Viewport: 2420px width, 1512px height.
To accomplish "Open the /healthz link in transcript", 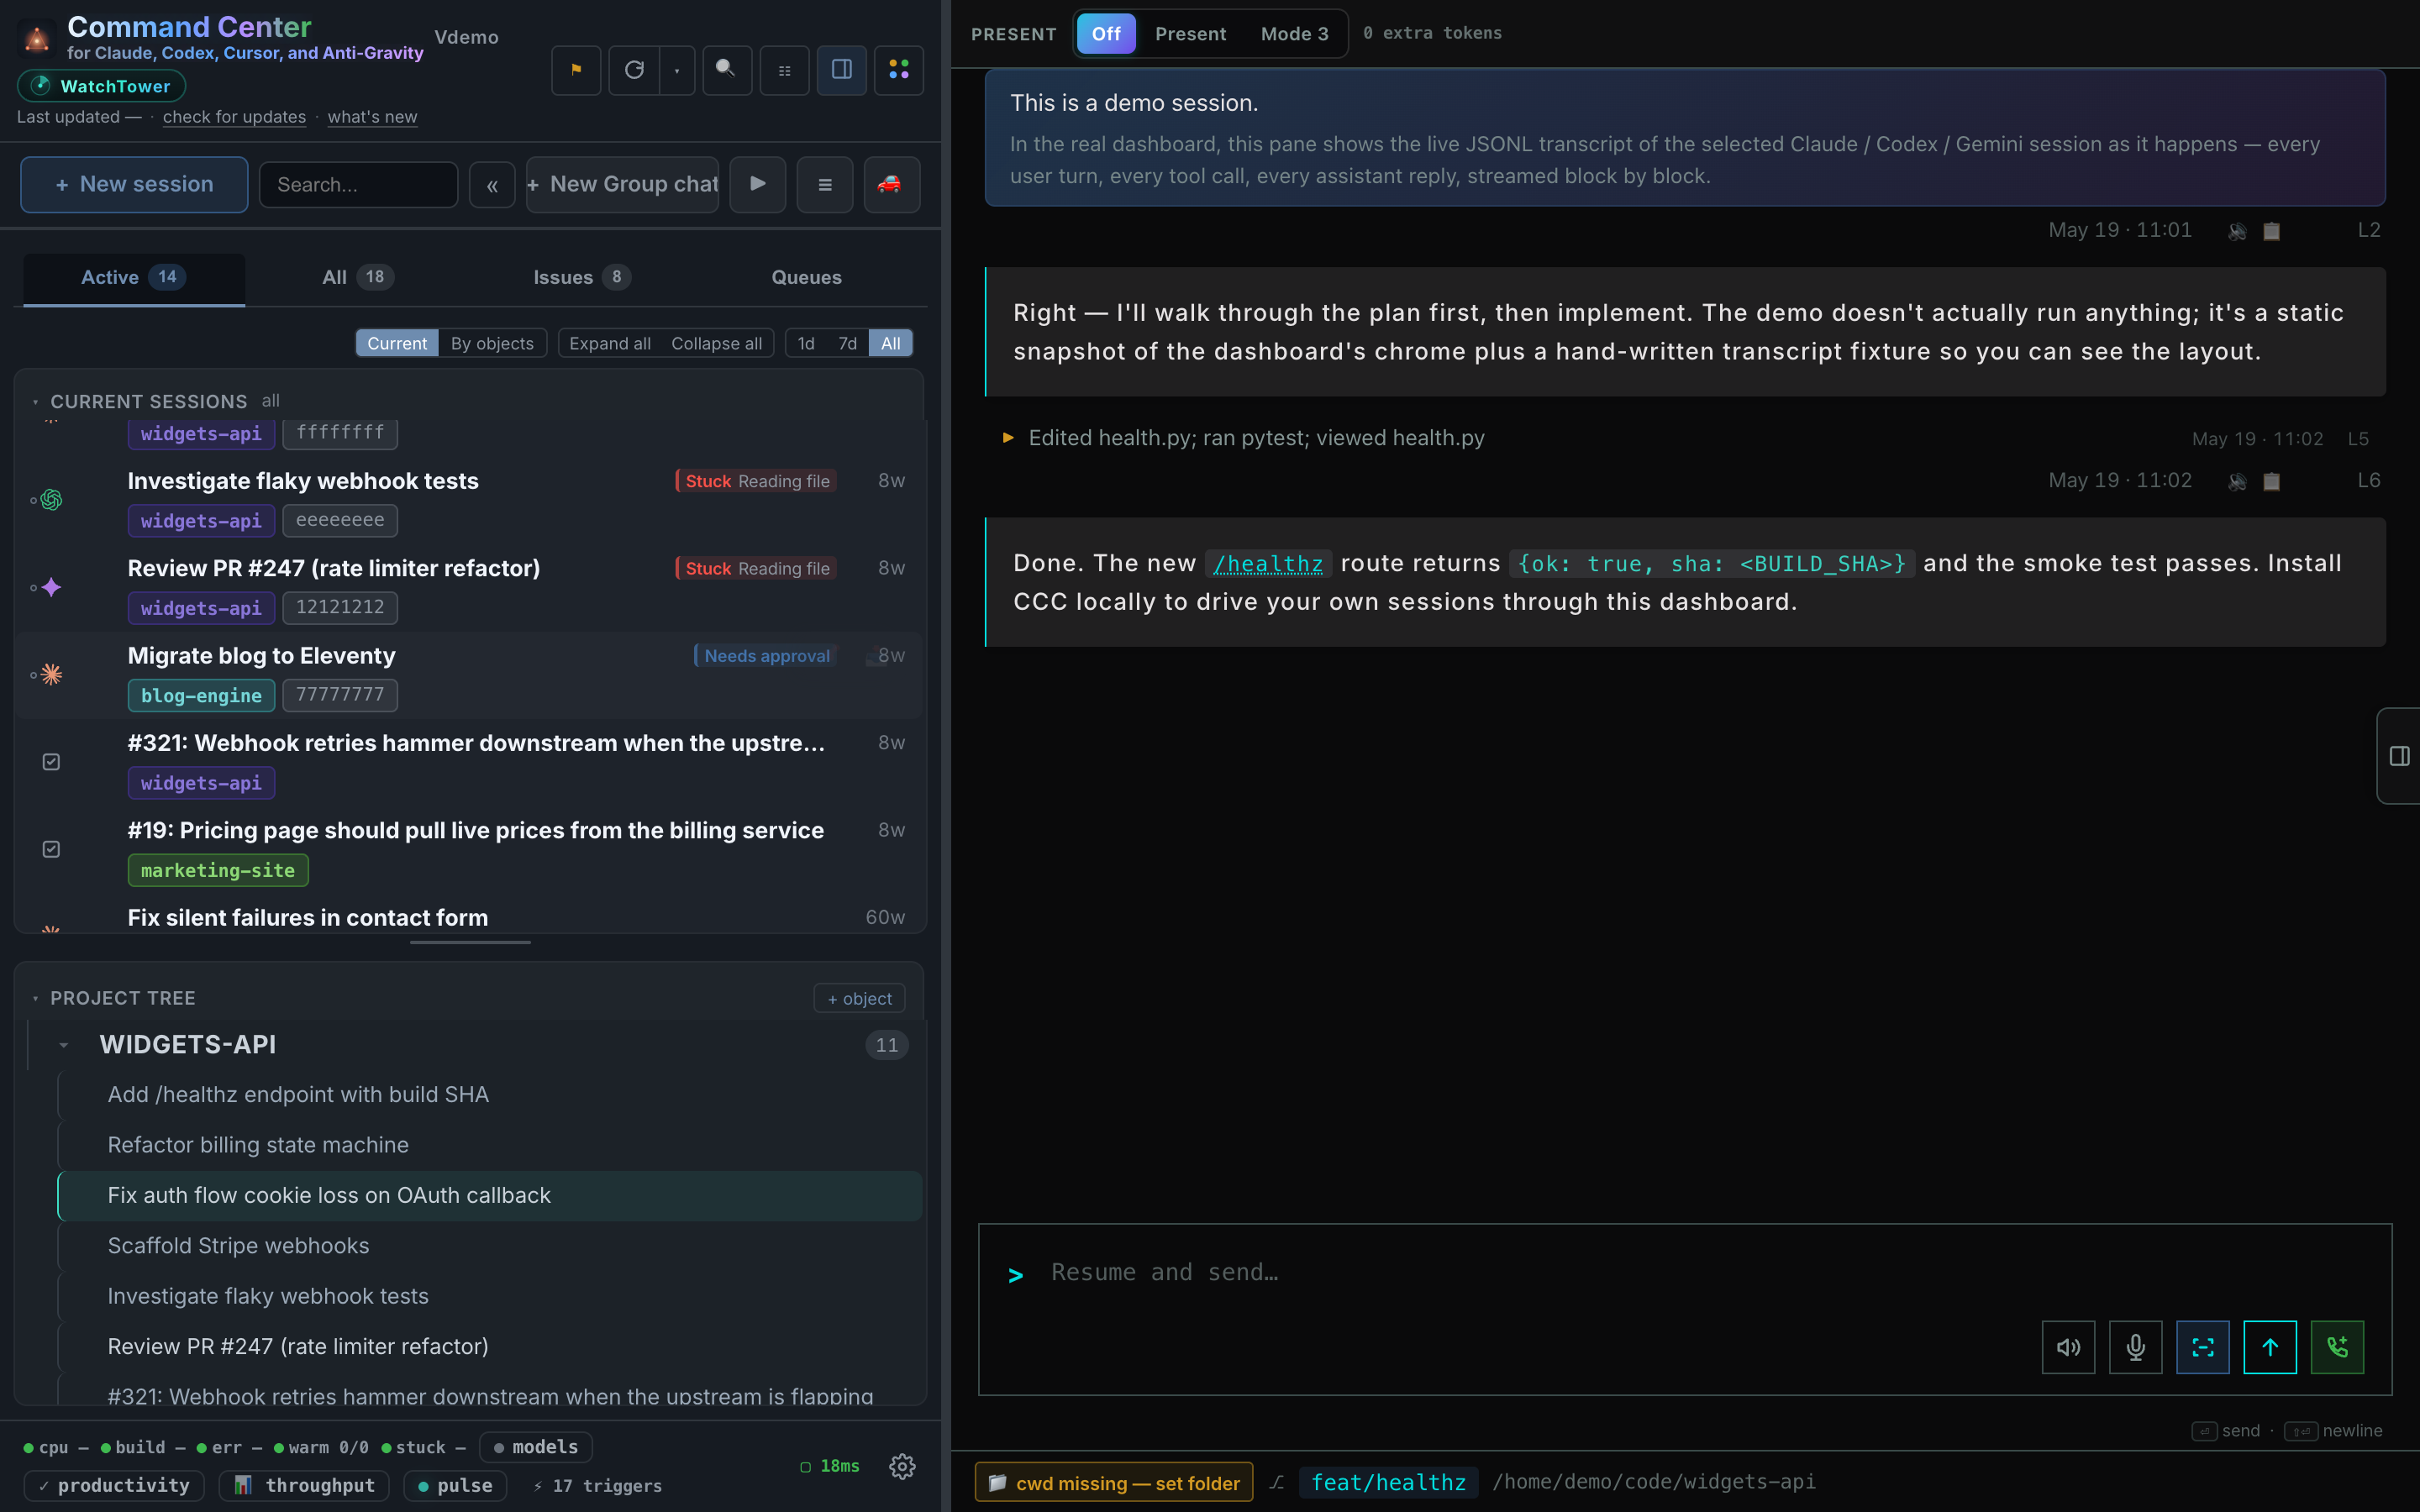I will 1268,564.
